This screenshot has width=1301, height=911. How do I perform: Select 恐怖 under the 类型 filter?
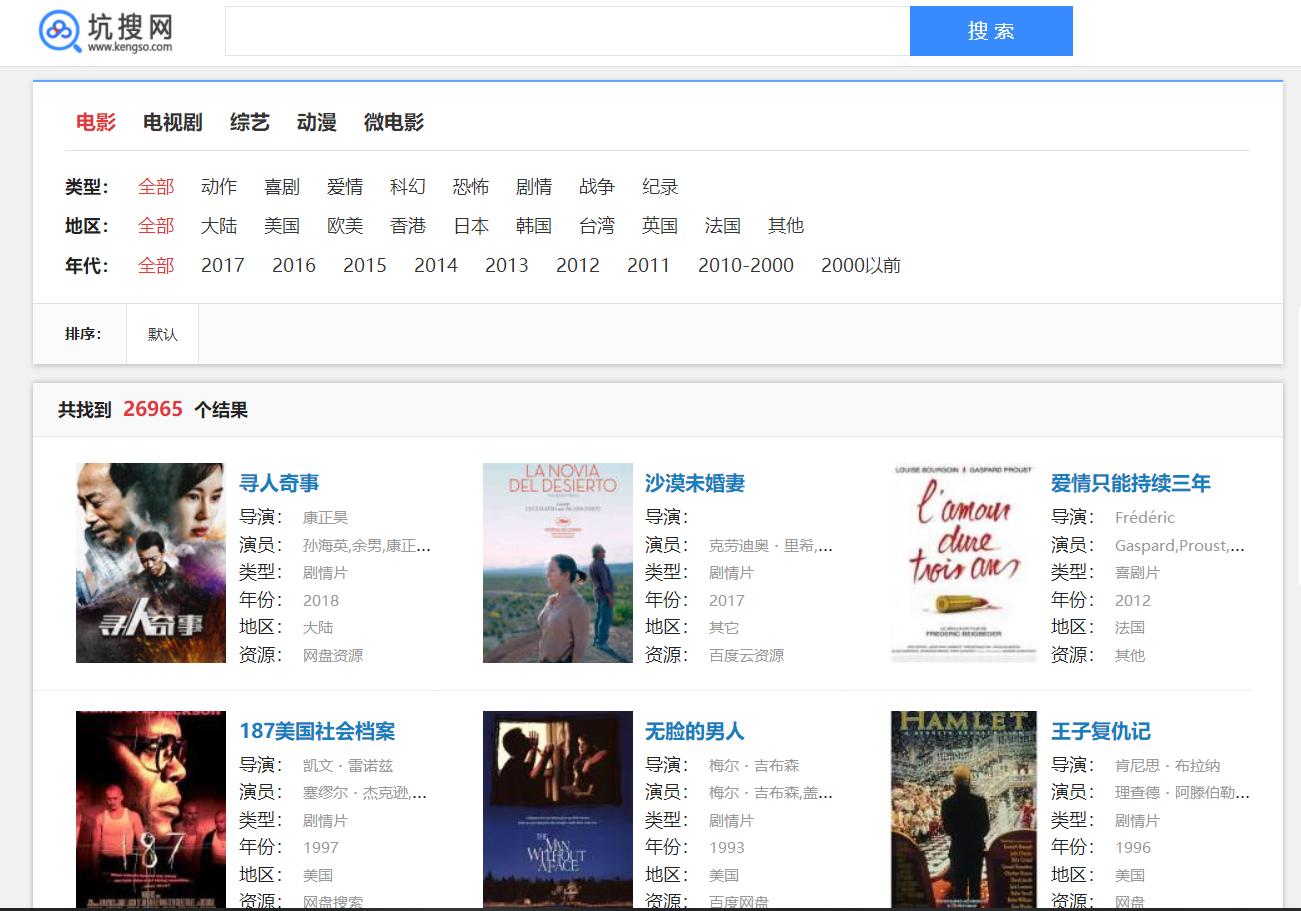470,186
